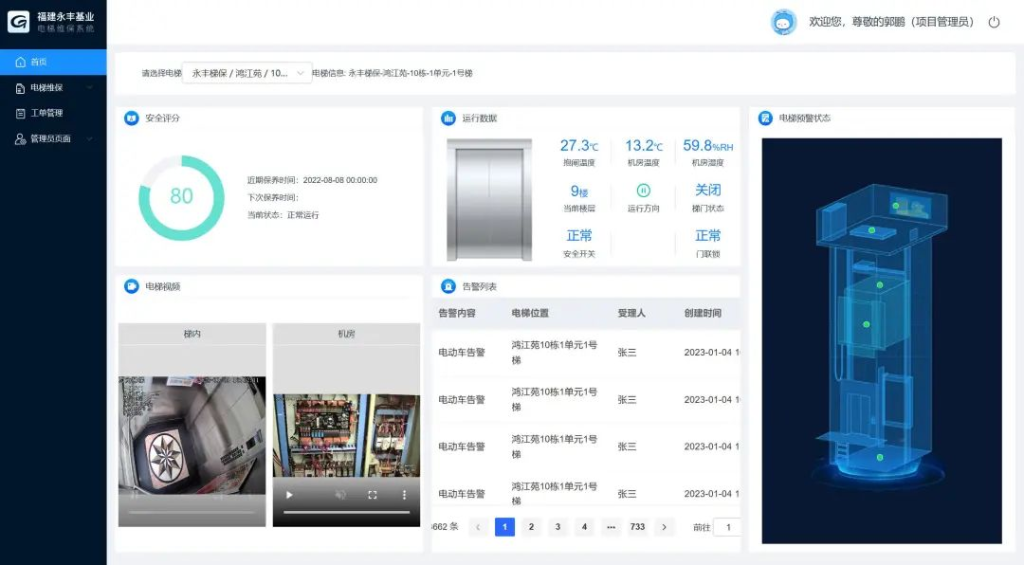Click the 机房 video progress bar

(346, 512)
